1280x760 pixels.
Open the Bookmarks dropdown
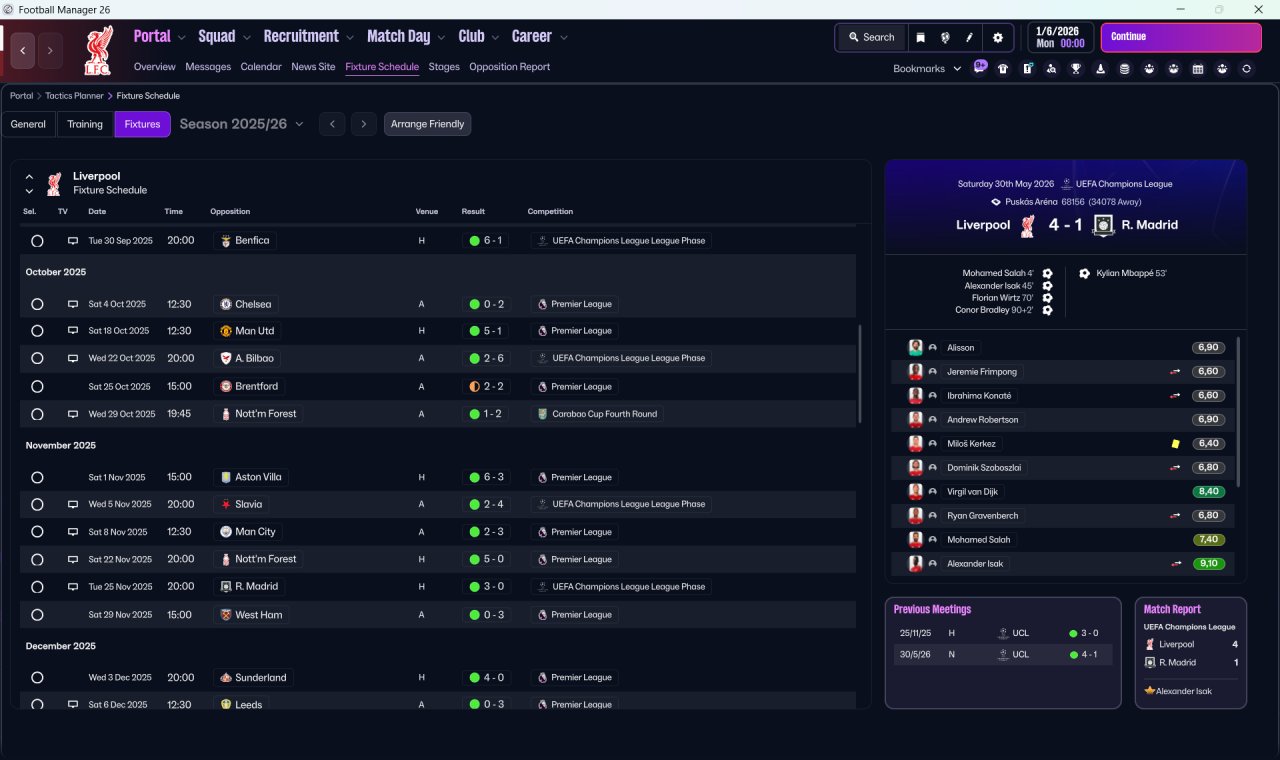point(927,69)
